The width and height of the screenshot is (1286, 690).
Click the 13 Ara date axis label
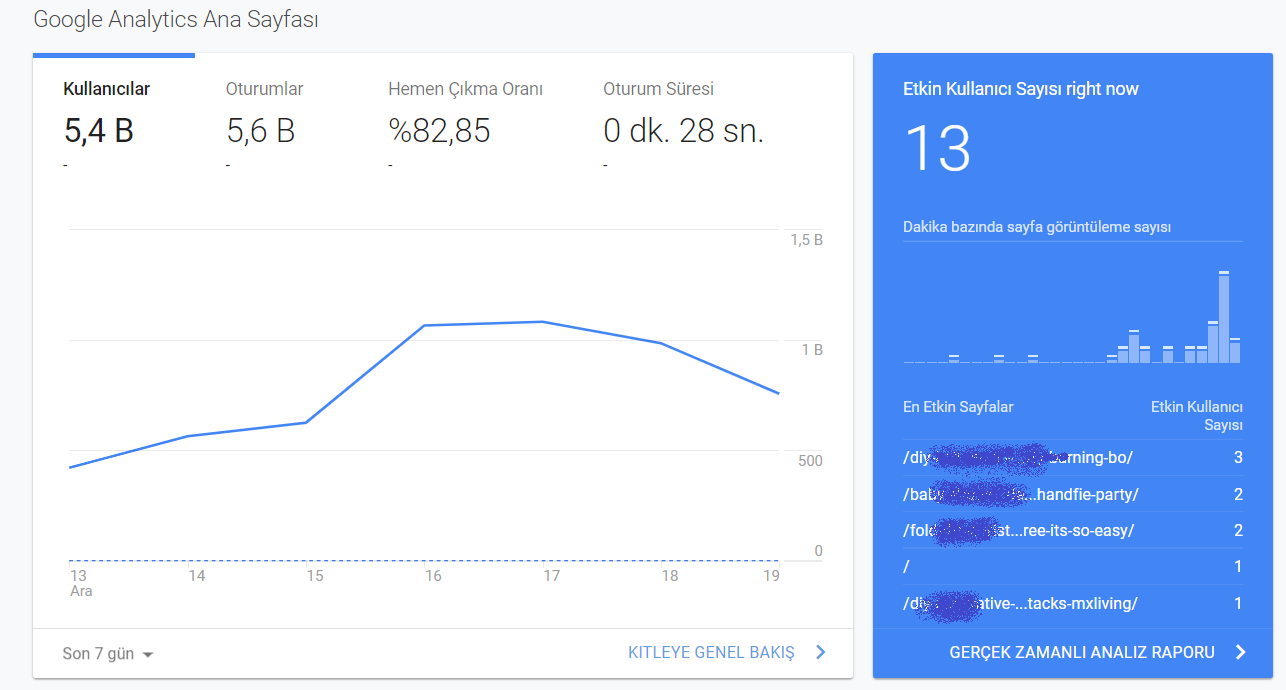(x=81, y=583)
